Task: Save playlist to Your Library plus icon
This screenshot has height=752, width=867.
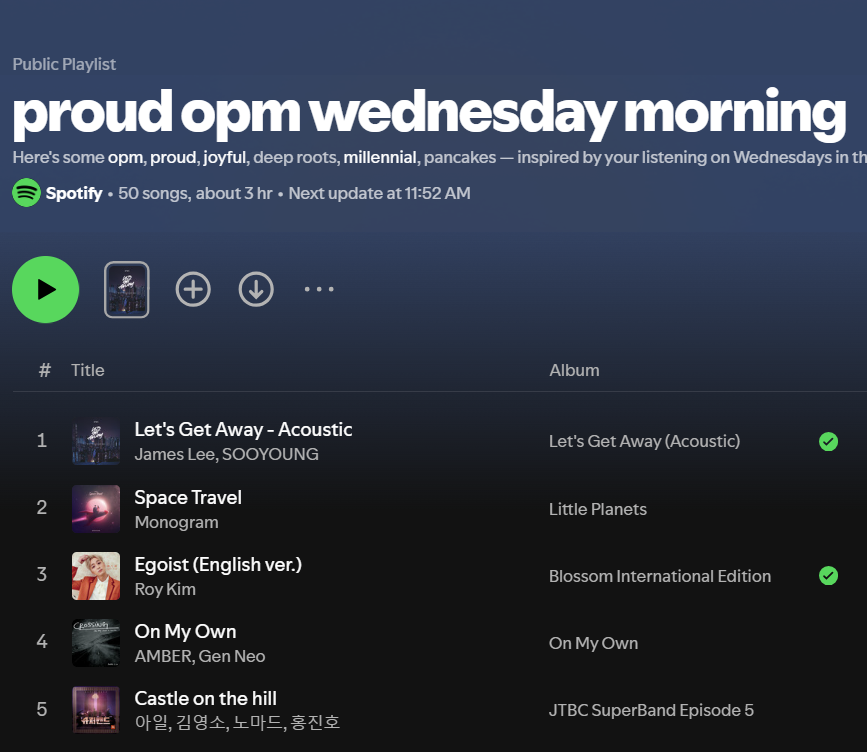Action: (193, 289)
